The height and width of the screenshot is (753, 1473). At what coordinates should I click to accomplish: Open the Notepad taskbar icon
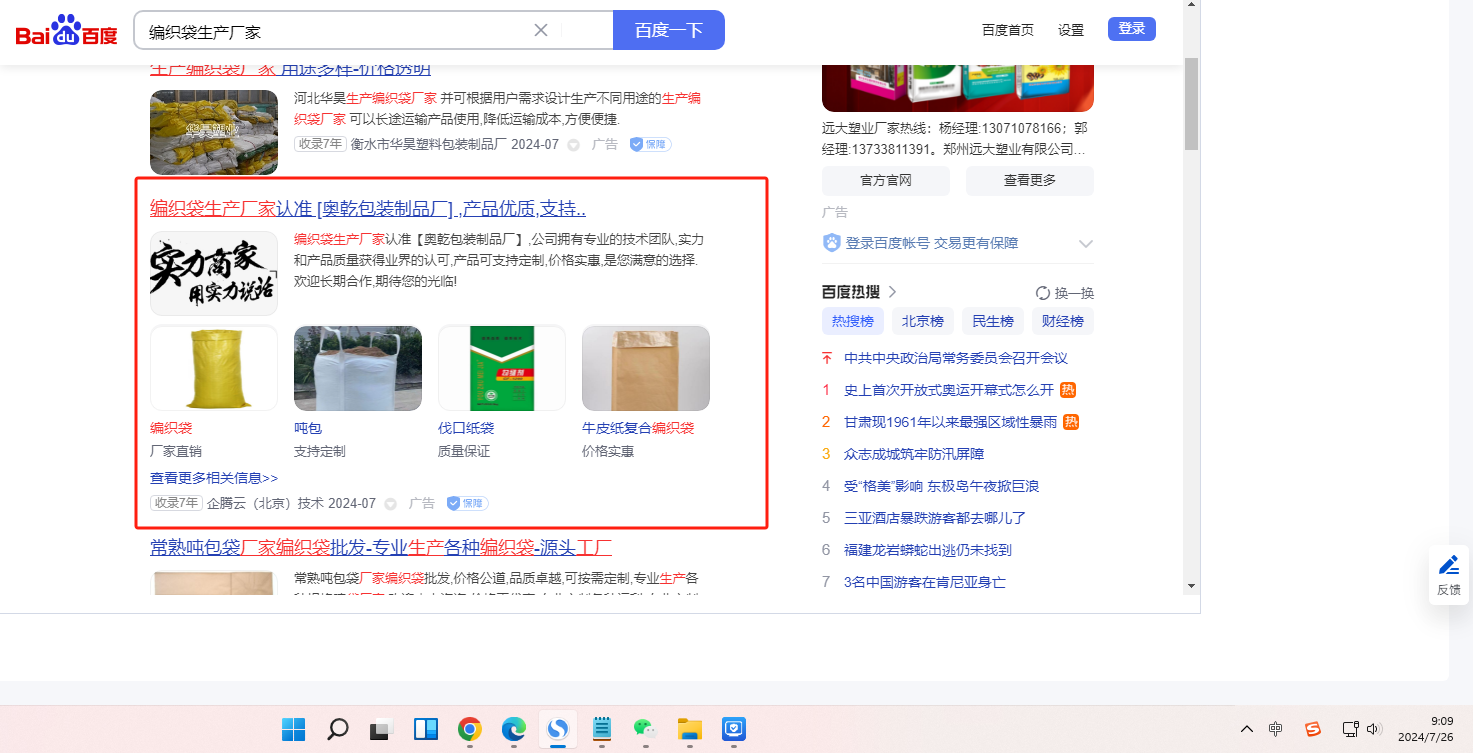click(x=602, y=729)
